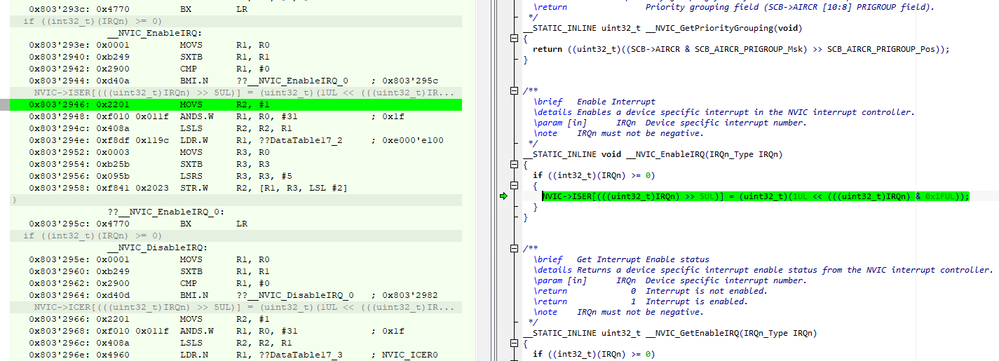
Task: Select the MOVS R1, R0 line at 0x803'293e
Action: coord(236,46)
